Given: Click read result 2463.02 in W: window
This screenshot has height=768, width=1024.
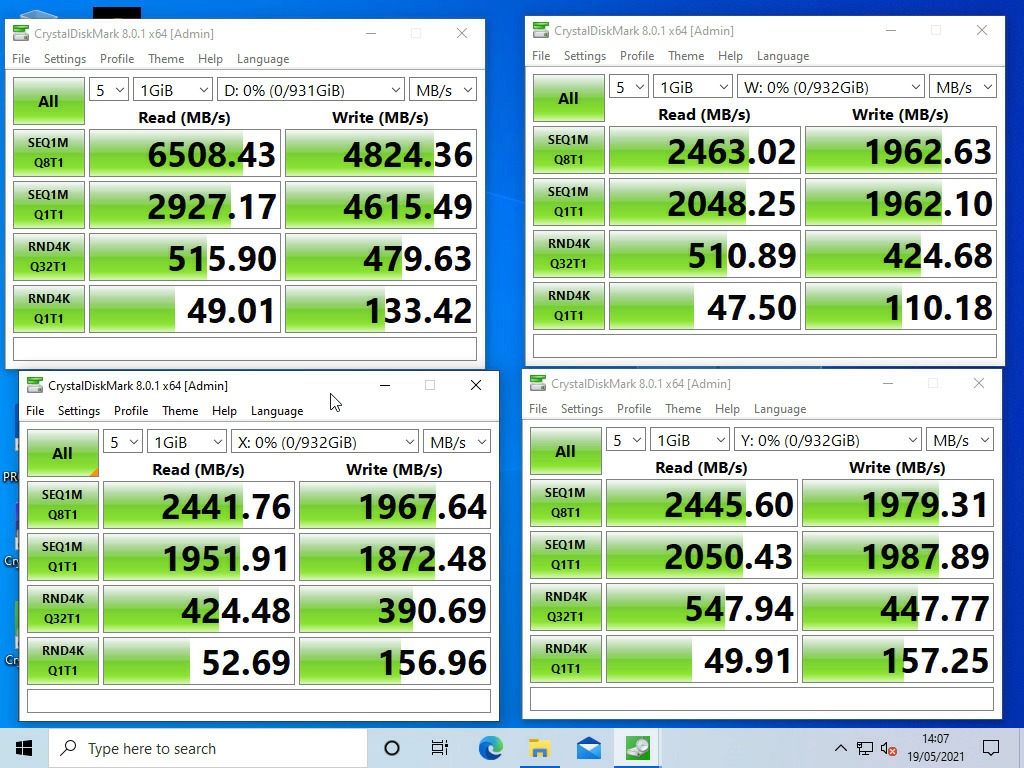Looking at the screenshot, I should (705, 150).
